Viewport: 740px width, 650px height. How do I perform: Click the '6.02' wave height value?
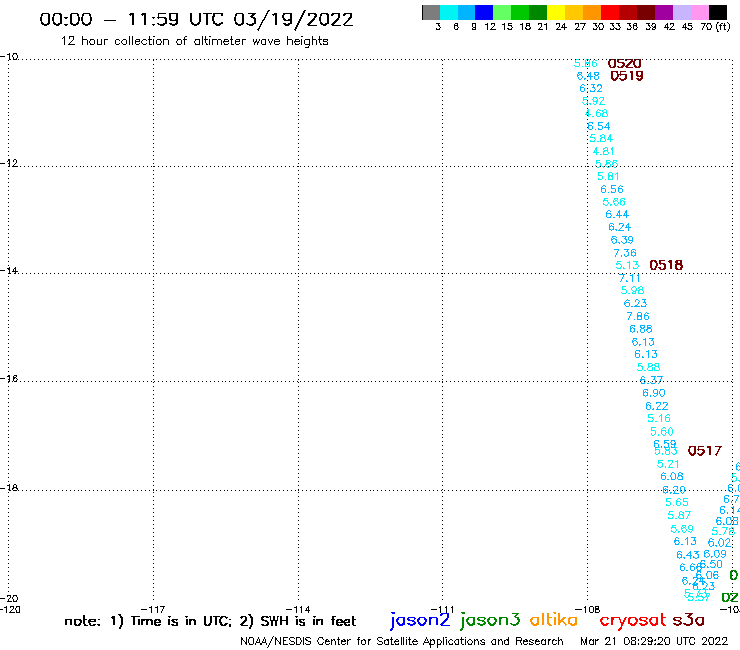coord(719,543)
